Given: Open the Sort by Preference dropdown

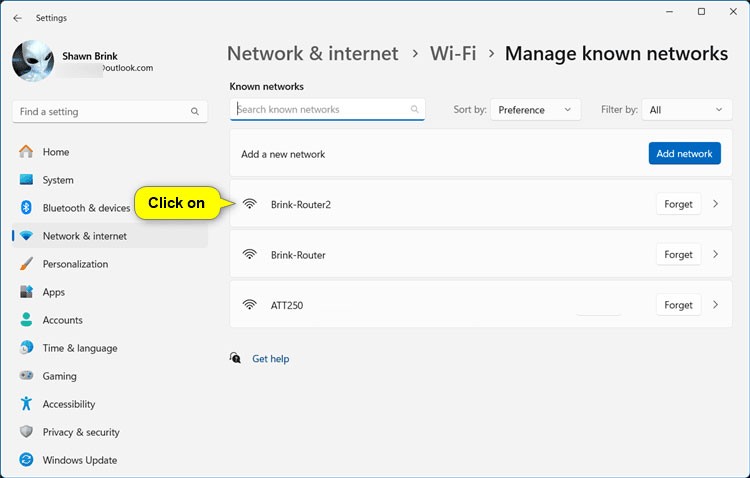Looking at the screenshot, I should pos(535,110).
